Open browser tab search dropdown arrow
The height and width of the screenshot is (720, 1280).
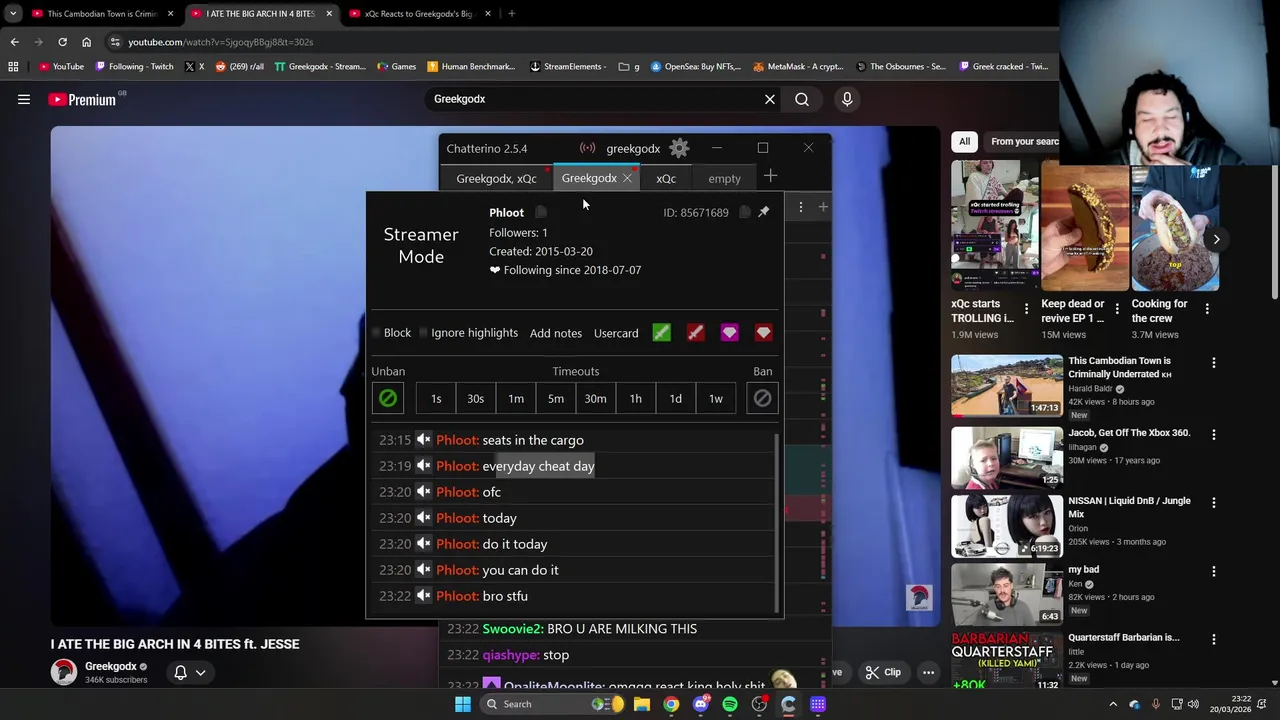14,14
